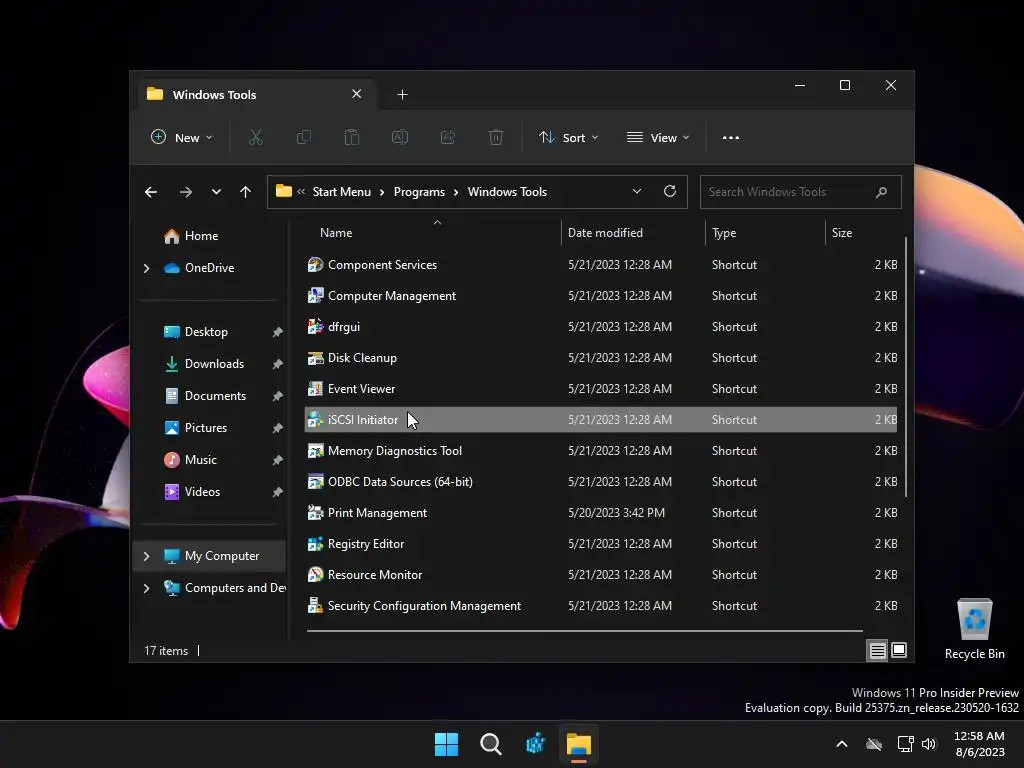The width and height of the screenshot is (1024, 768).
Task: Open the View dropdown
Action: point(658,138)
